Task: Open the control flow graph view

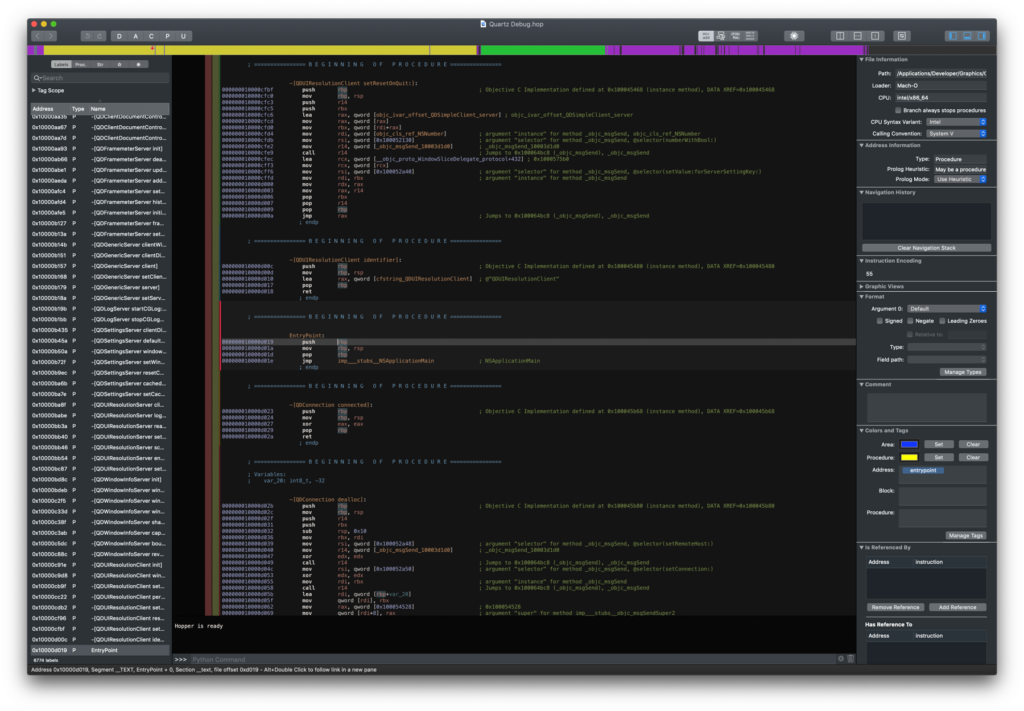Action: [x=722, y=36]
